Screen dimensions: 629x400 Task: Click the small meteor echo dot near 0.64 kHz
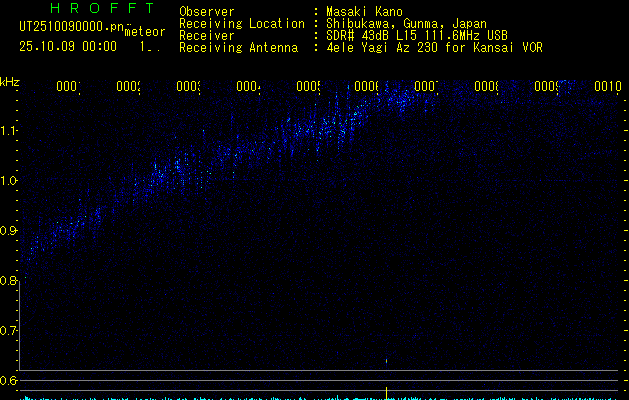[387, 360]
